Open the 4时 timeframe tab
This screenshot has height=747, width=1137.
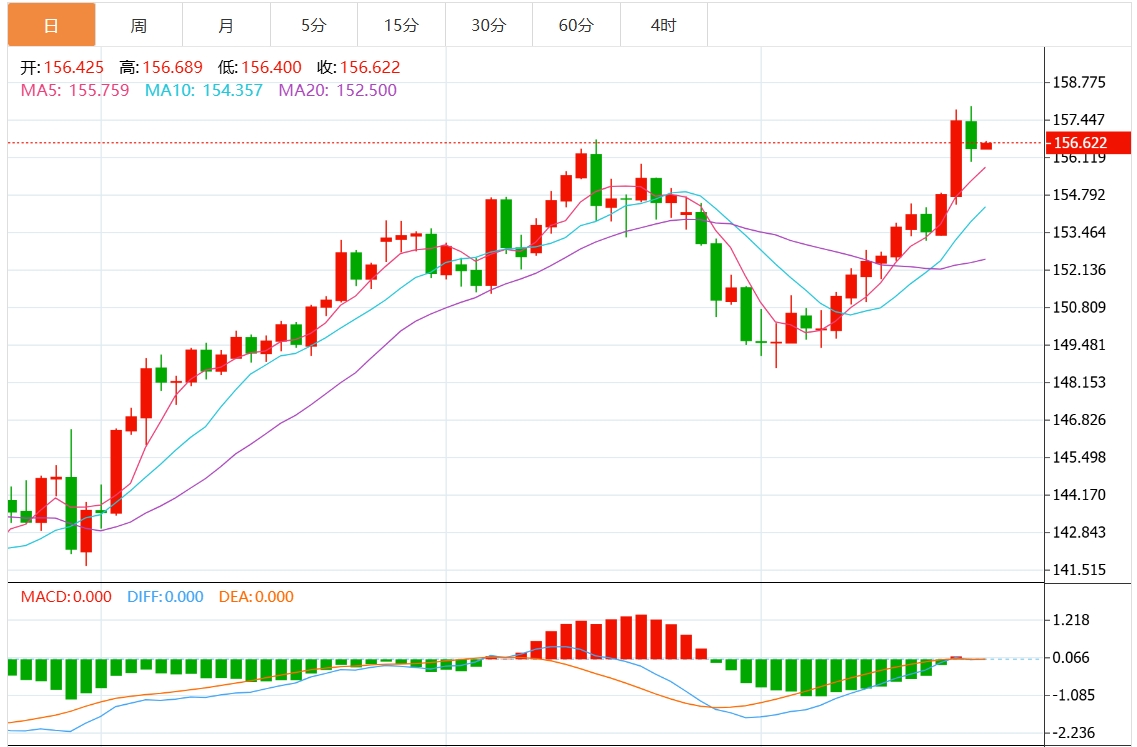(x=663, y=25)
